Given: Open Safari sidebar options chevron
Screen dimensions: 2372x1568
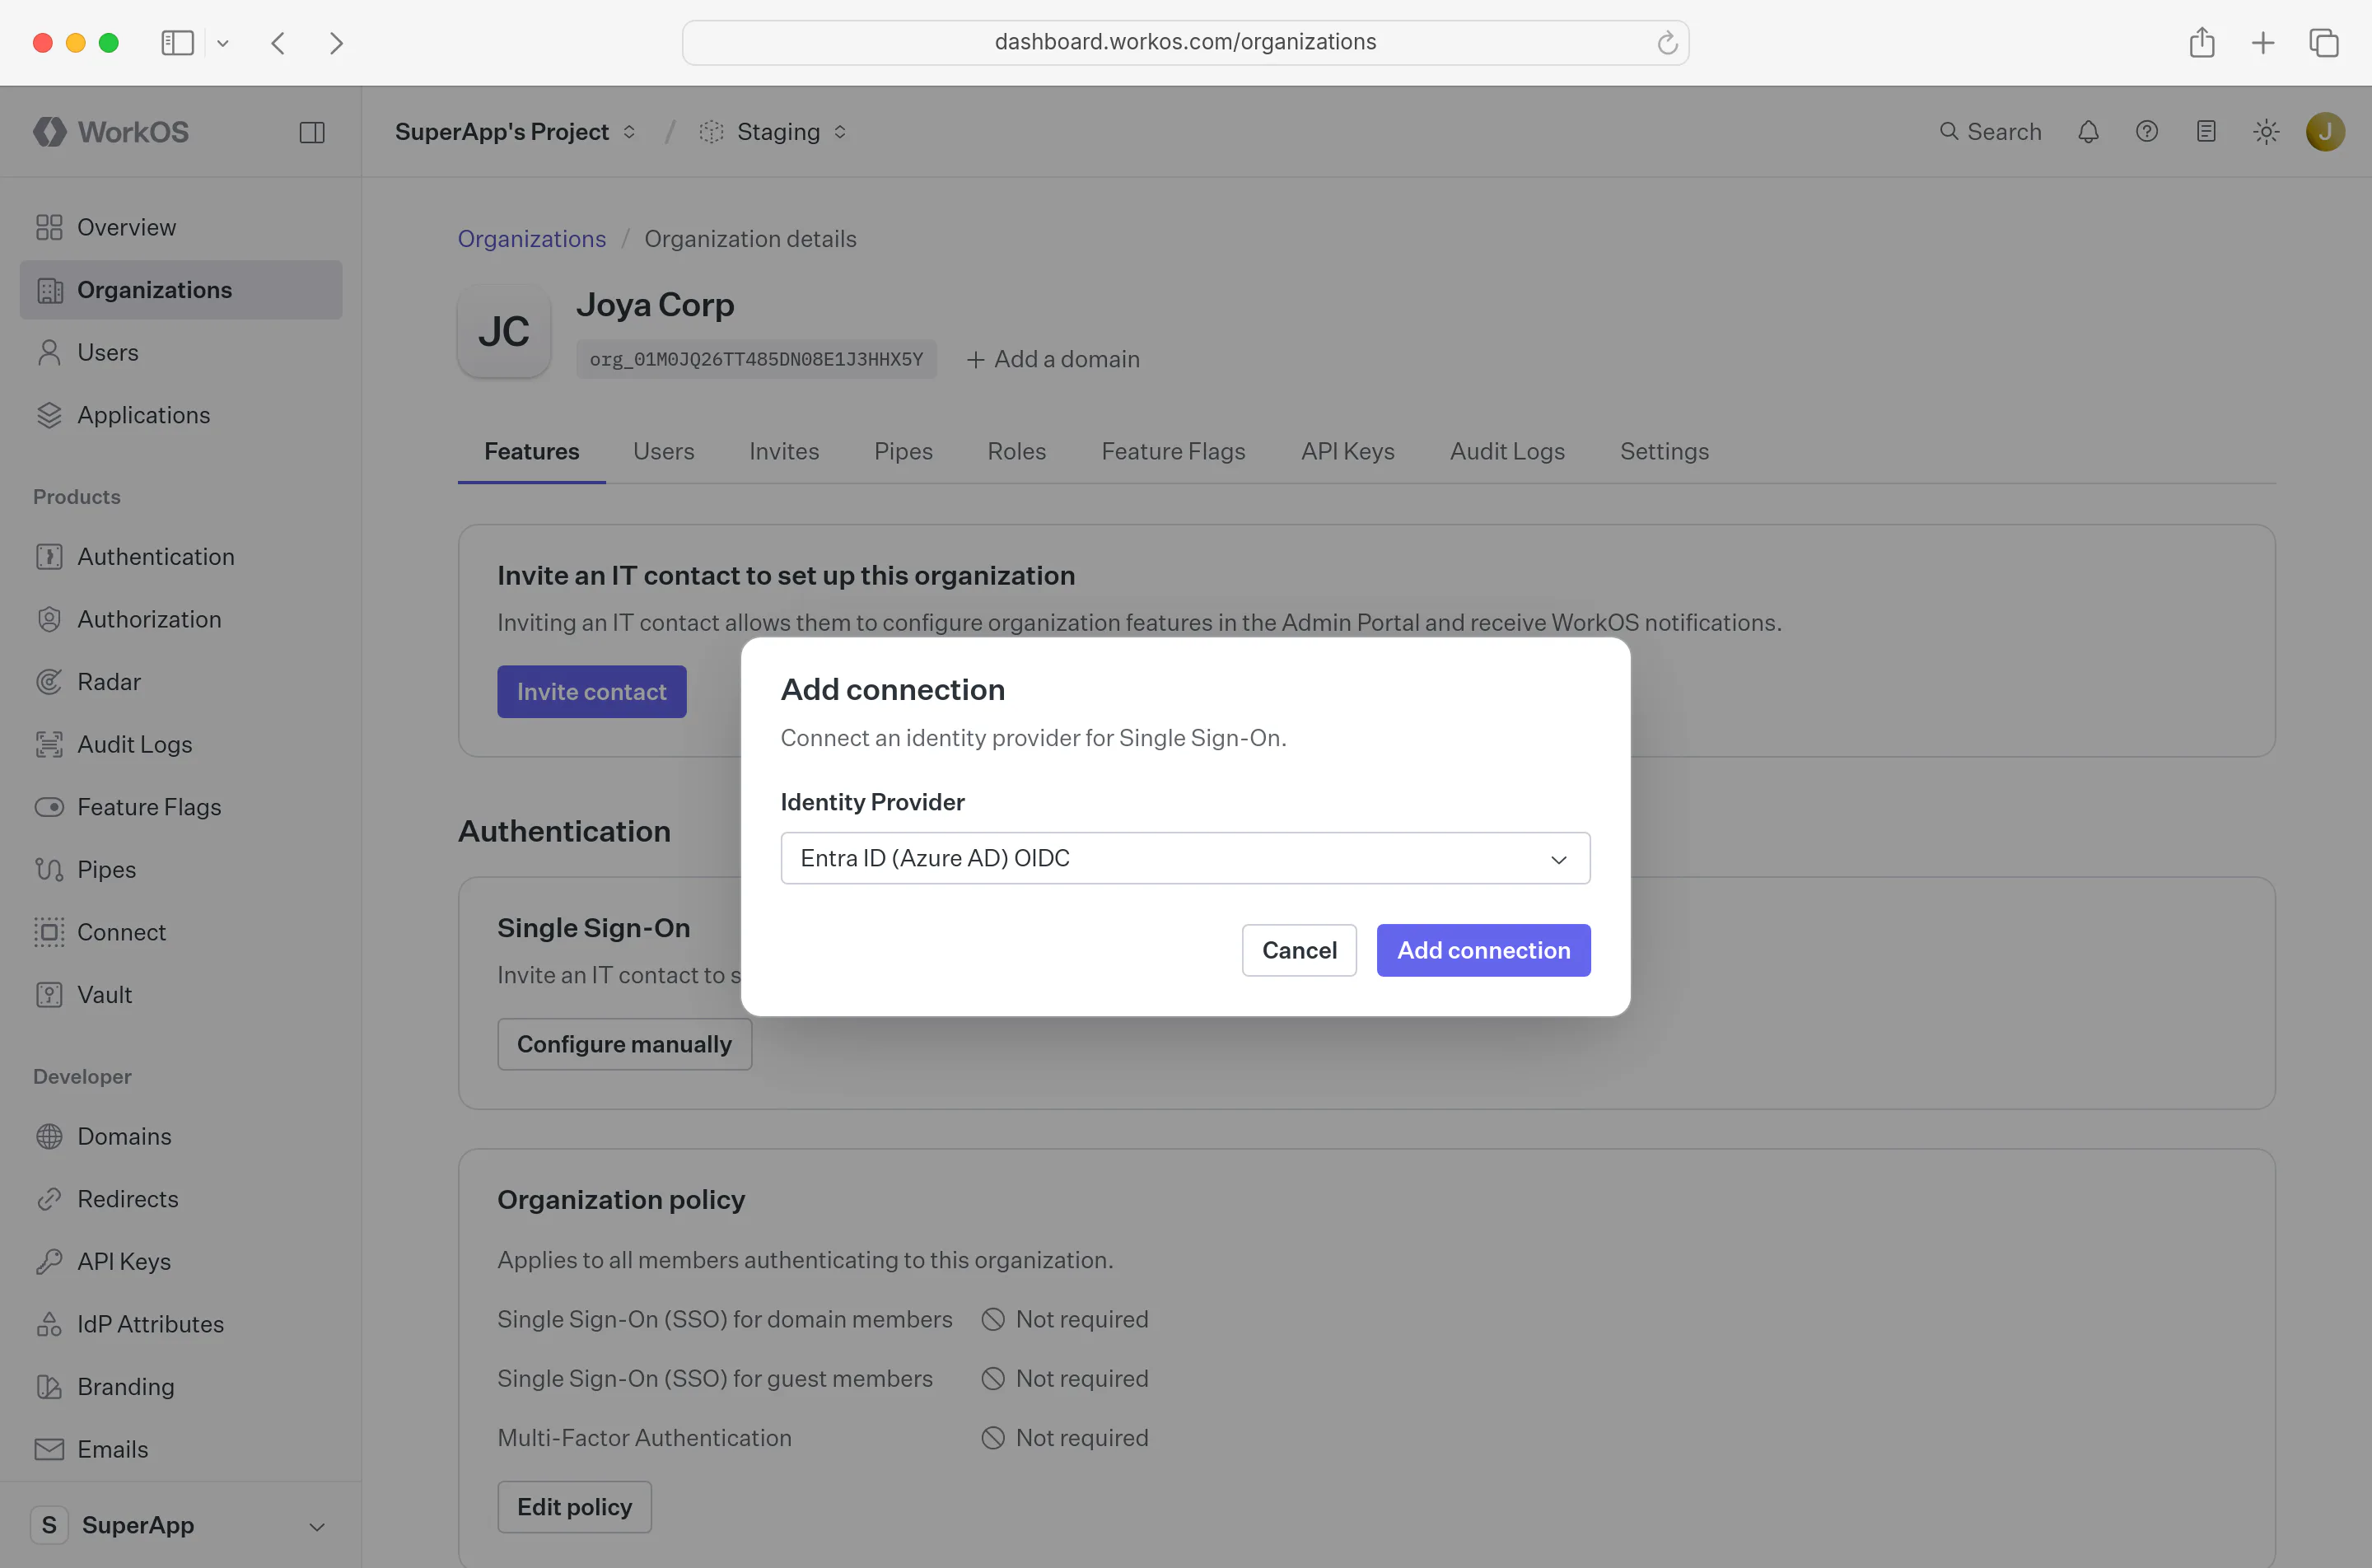Looking at the screenshot, I should [223, 43].
